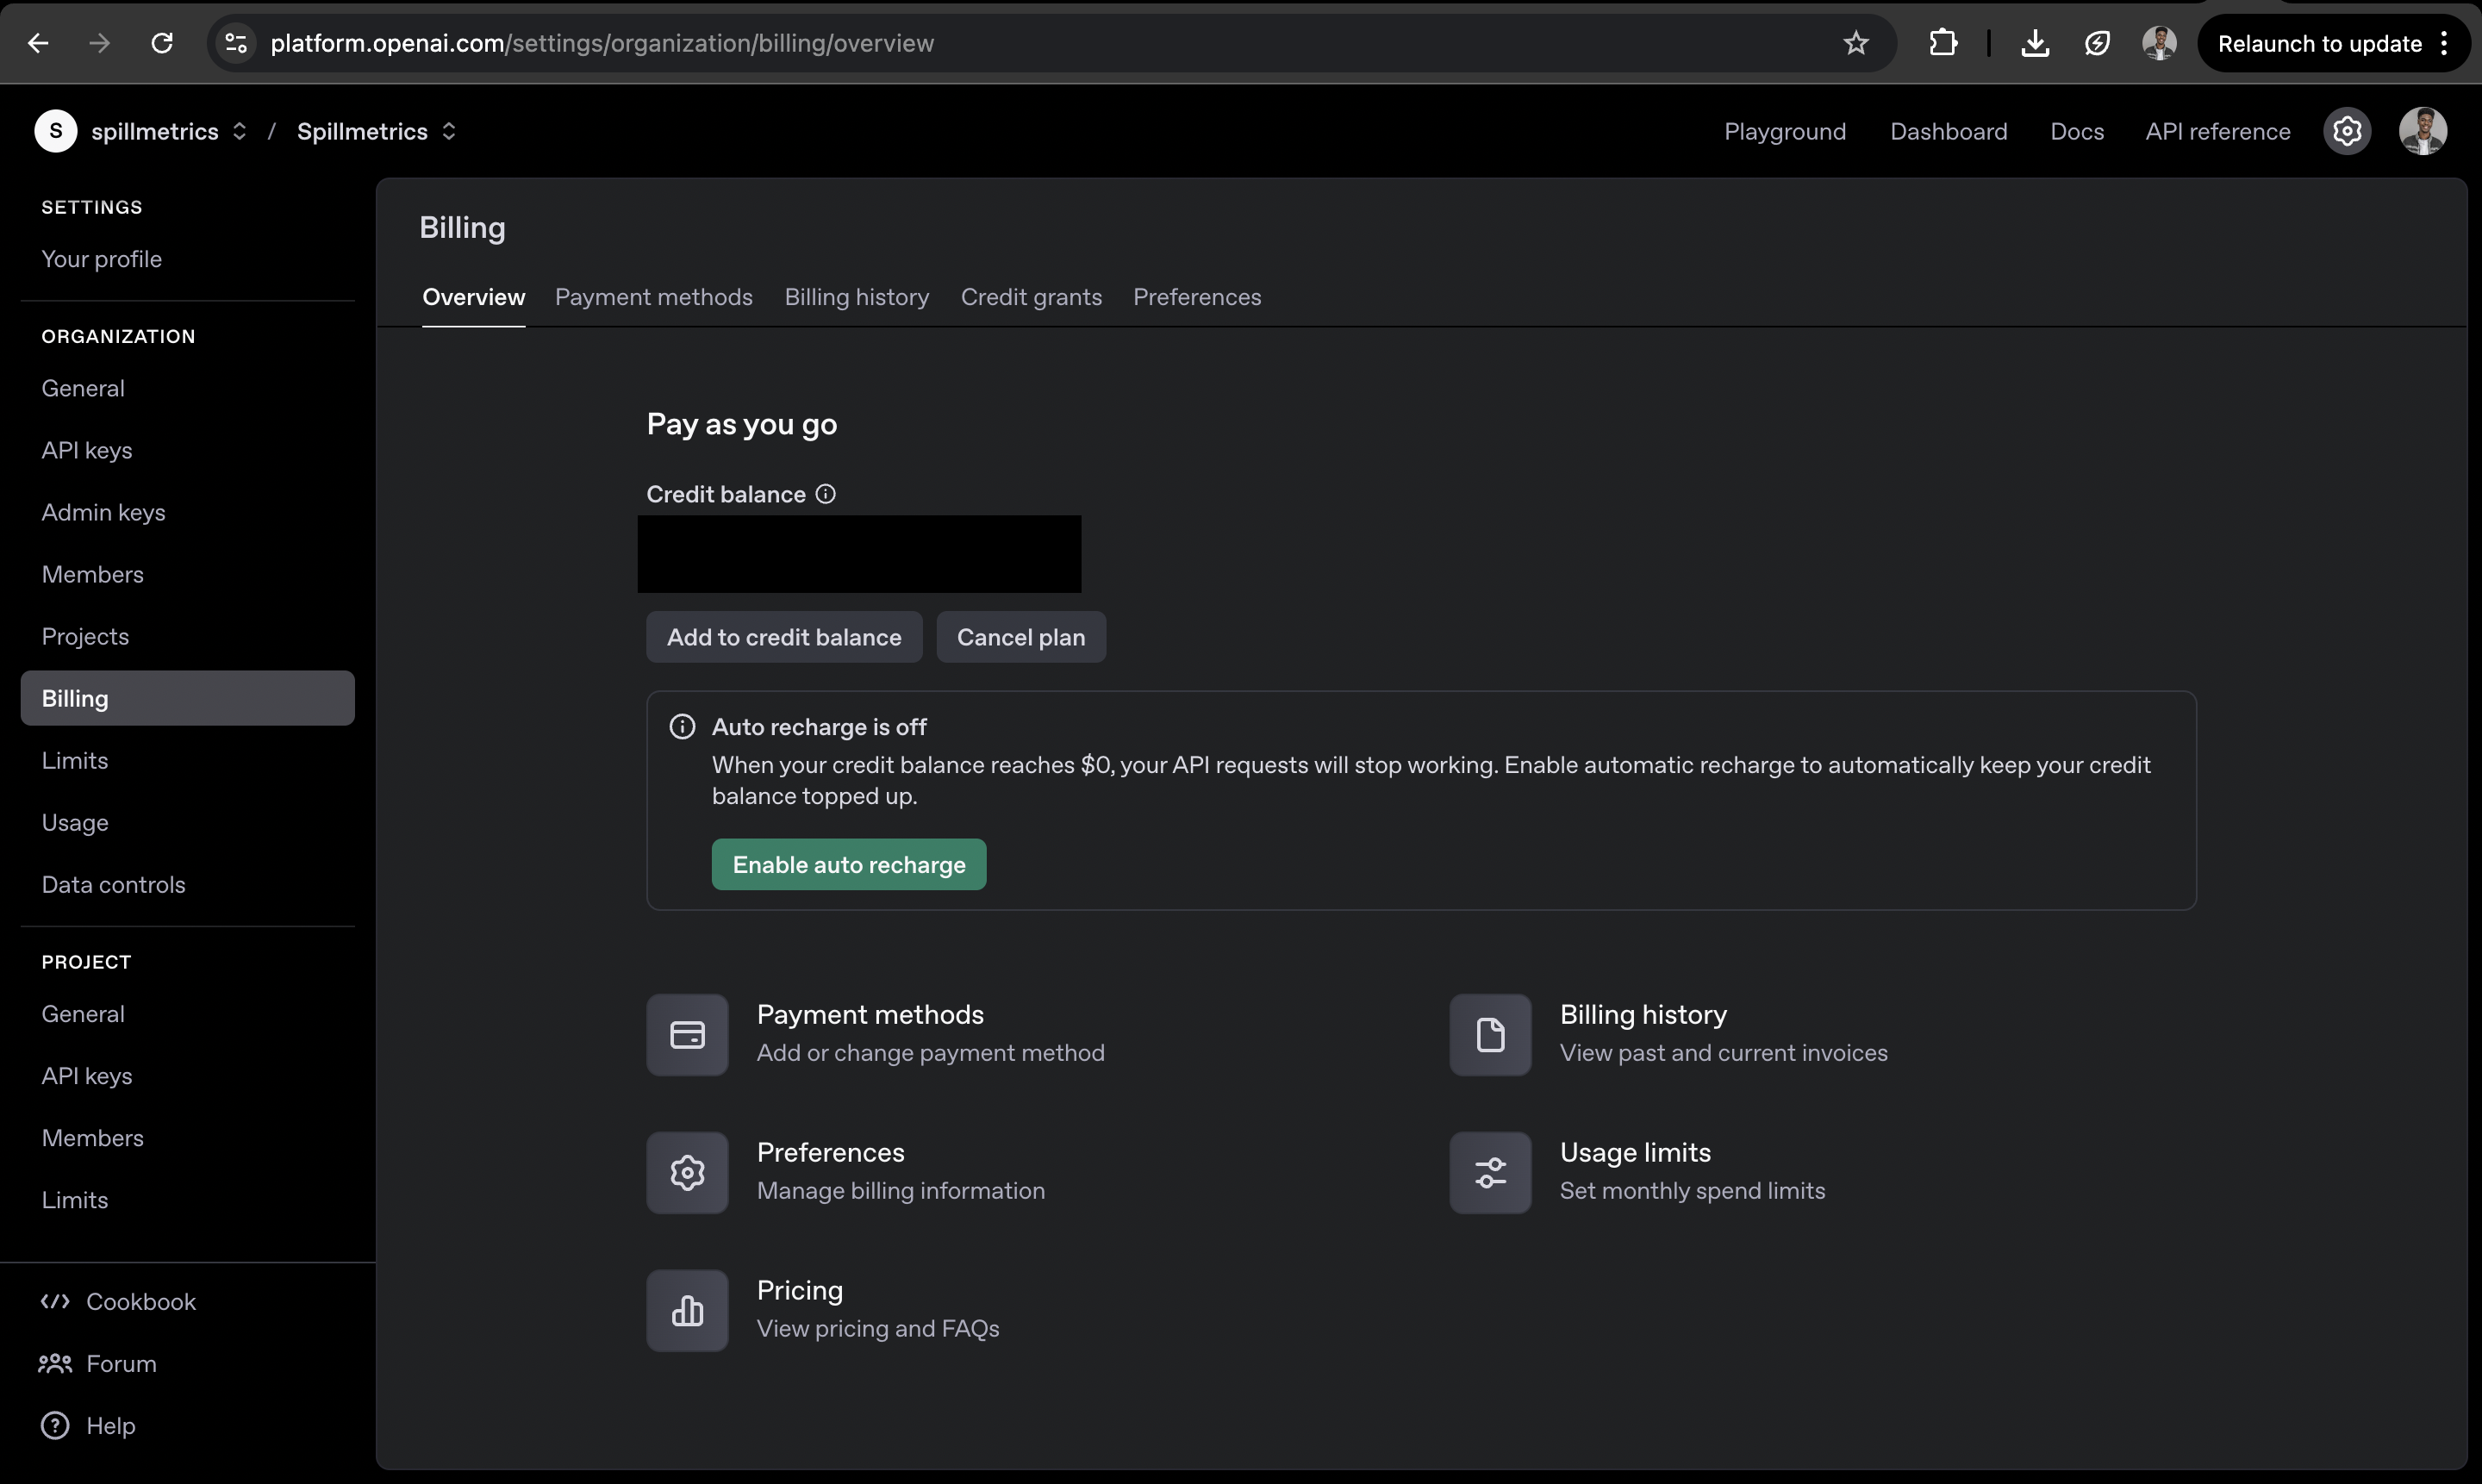Open Docs from the top navigation
2482x1484 pixels.
pyautogui.click(x=2077, y=131)
